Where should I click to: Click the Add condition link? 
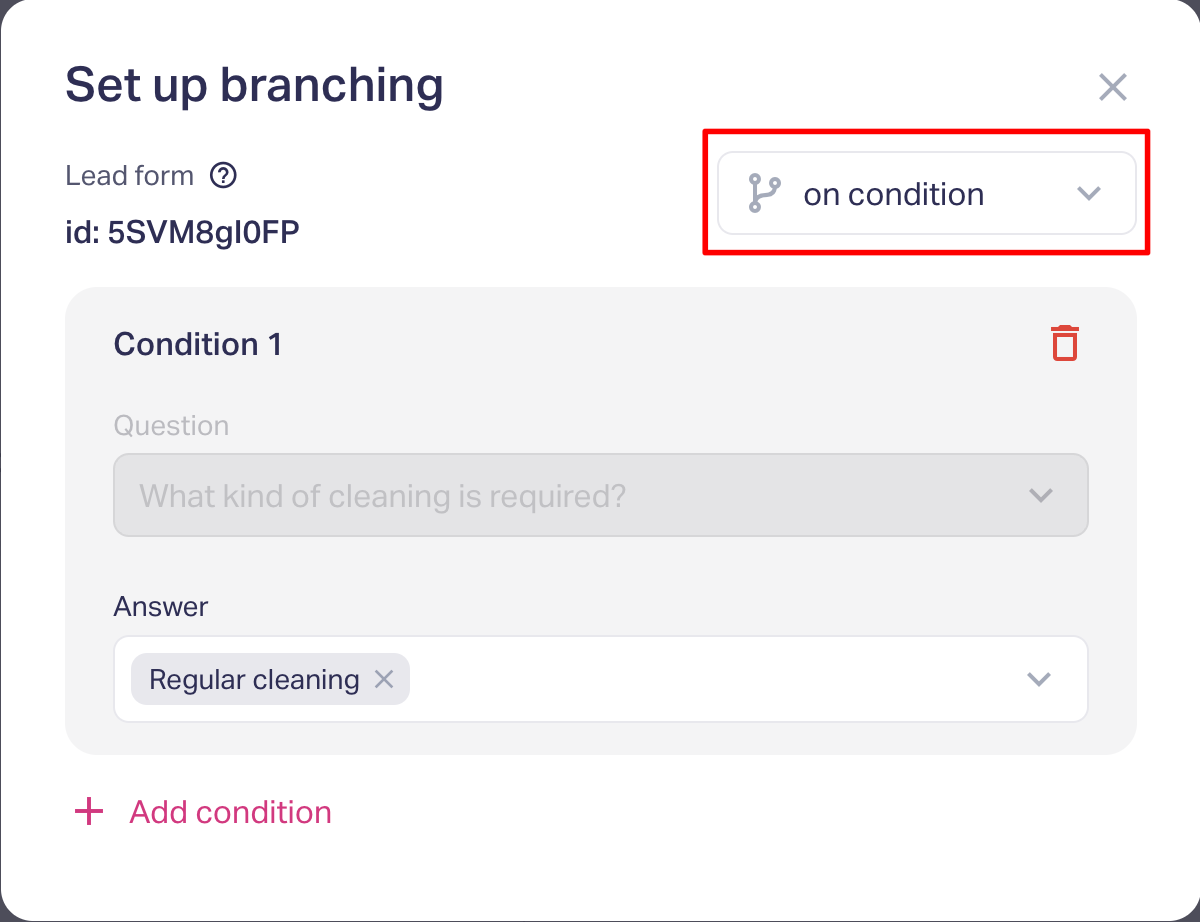[x=230, y=812]
